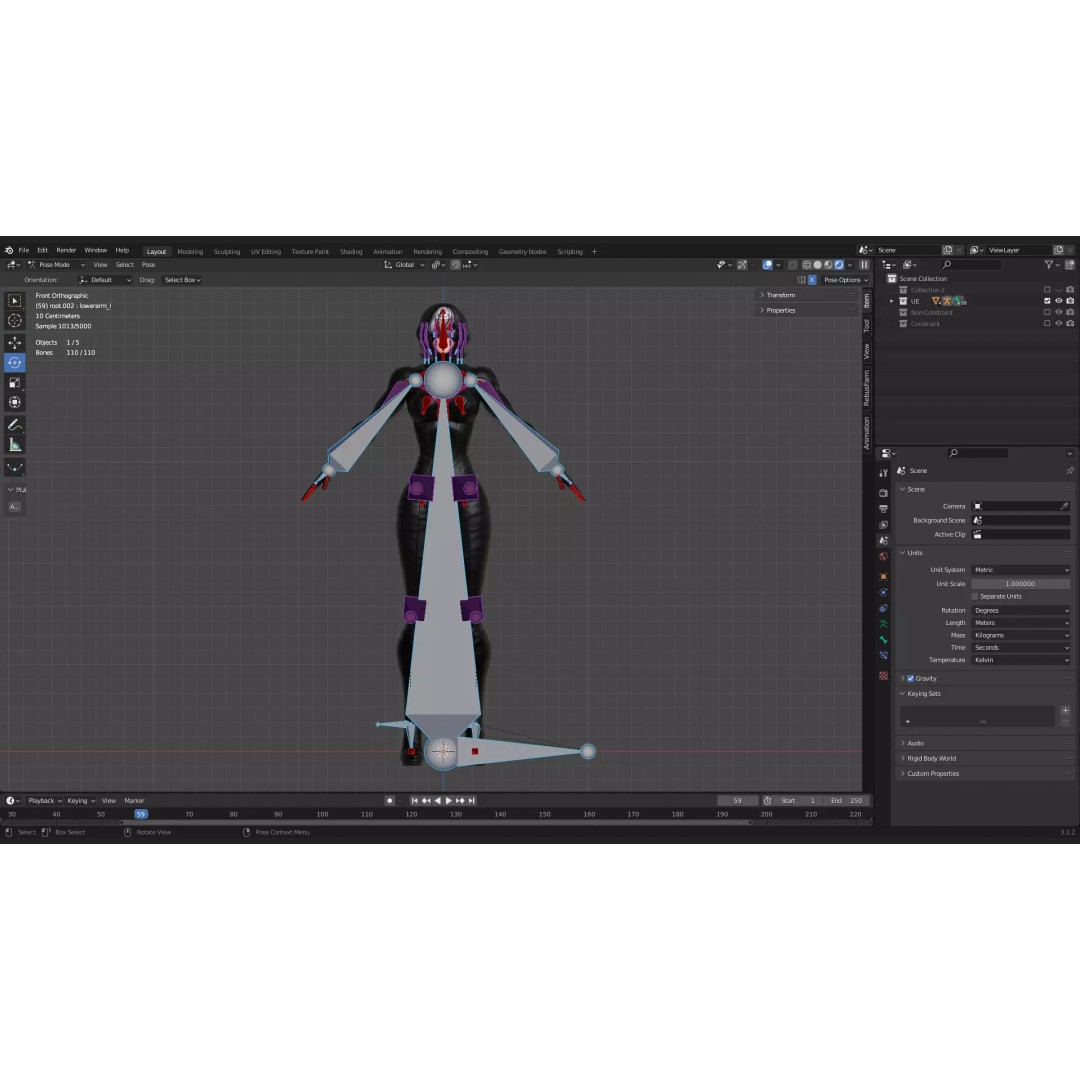Open the Bone Constraints properties tab icon
1080x1080 pixels.
(884, 656)
